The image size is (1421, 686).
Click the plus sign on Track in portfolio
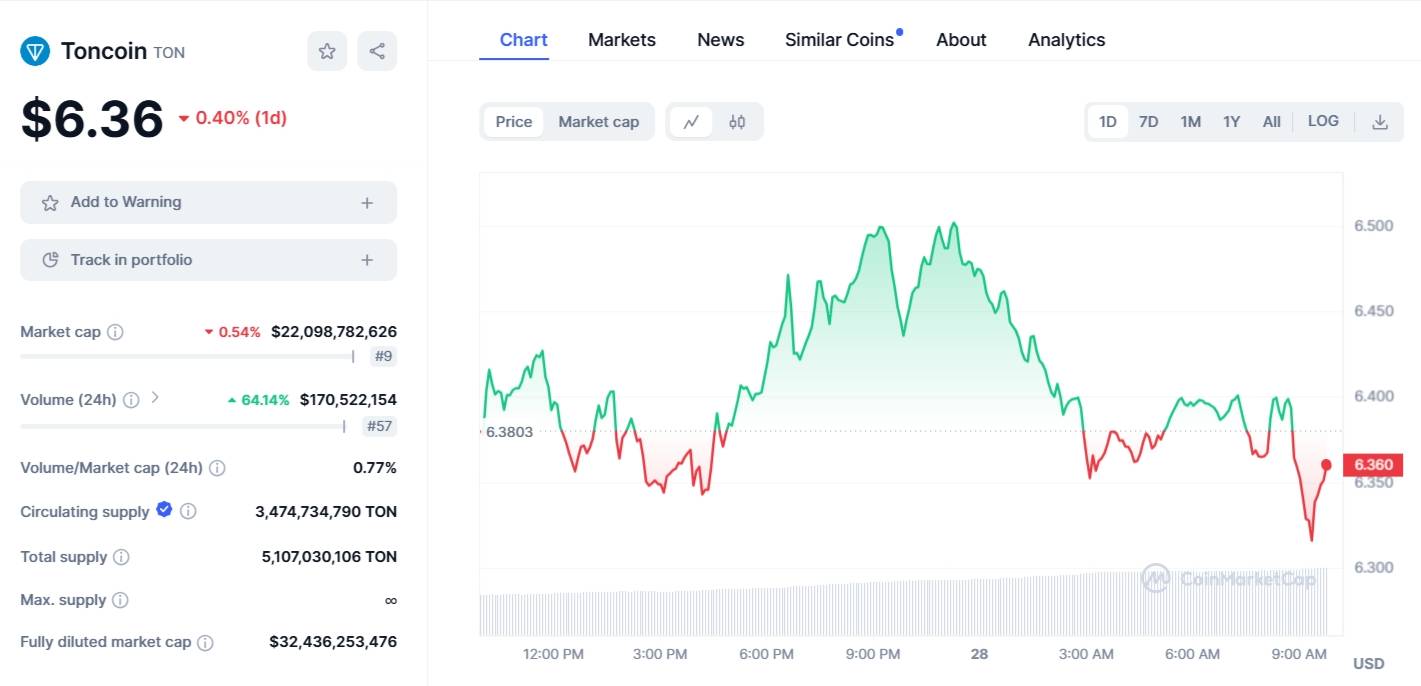(x=367, y=260)
